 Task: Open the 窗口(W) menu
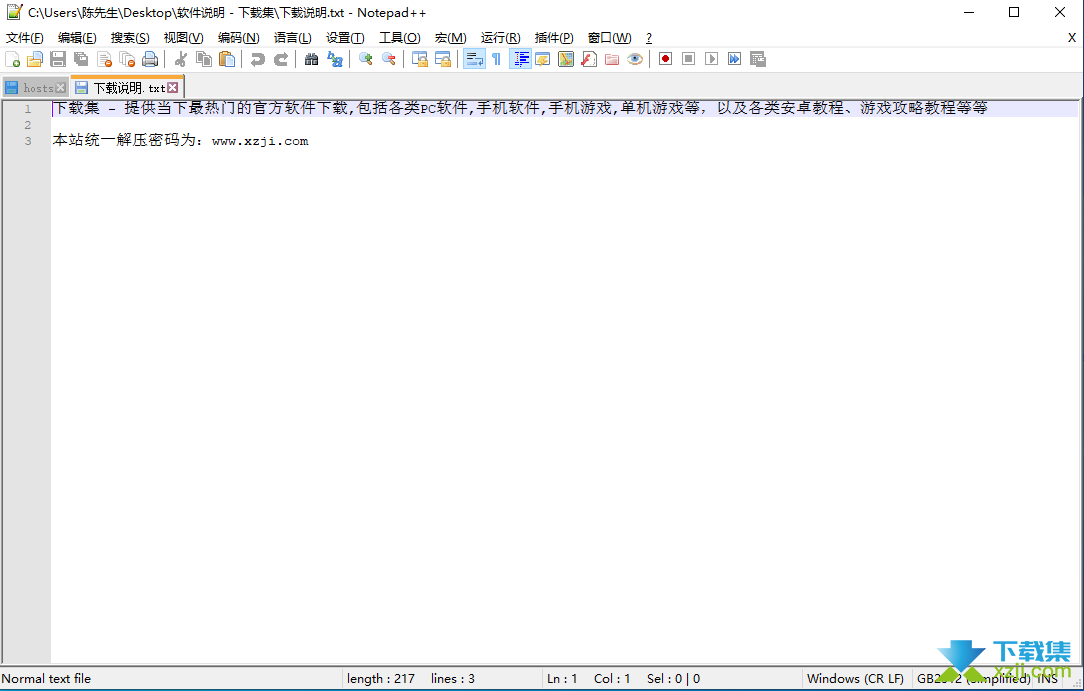point(609,38)
